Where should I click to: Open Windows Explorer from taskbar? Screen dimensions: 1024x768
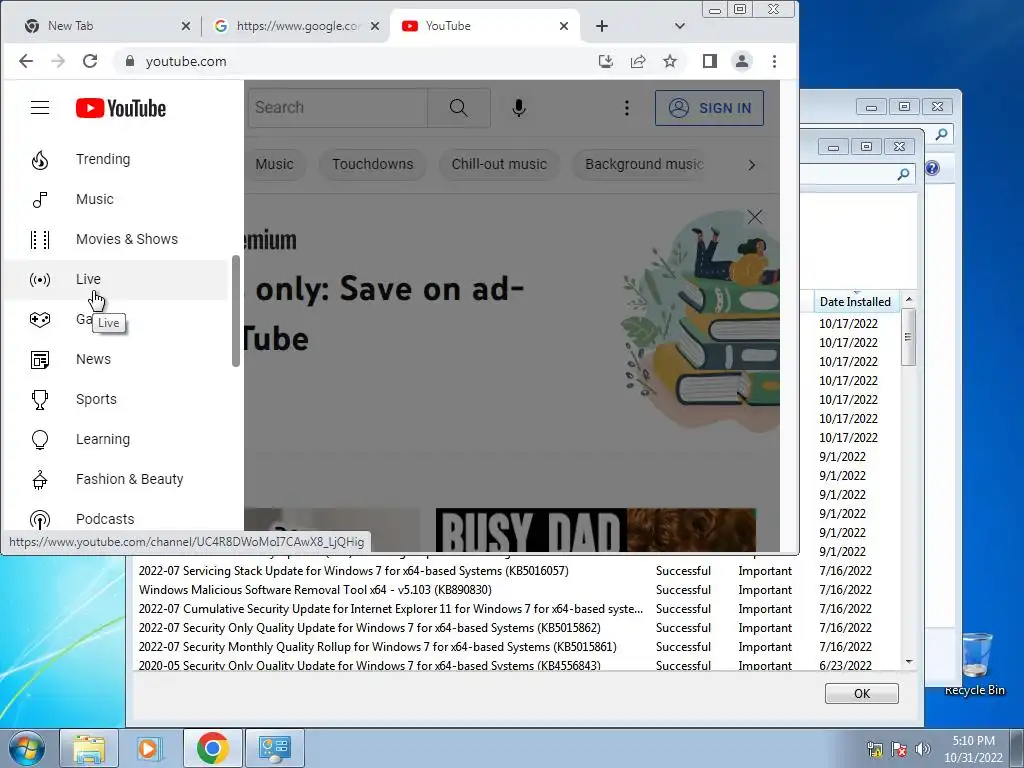click(x=89, y=748)
